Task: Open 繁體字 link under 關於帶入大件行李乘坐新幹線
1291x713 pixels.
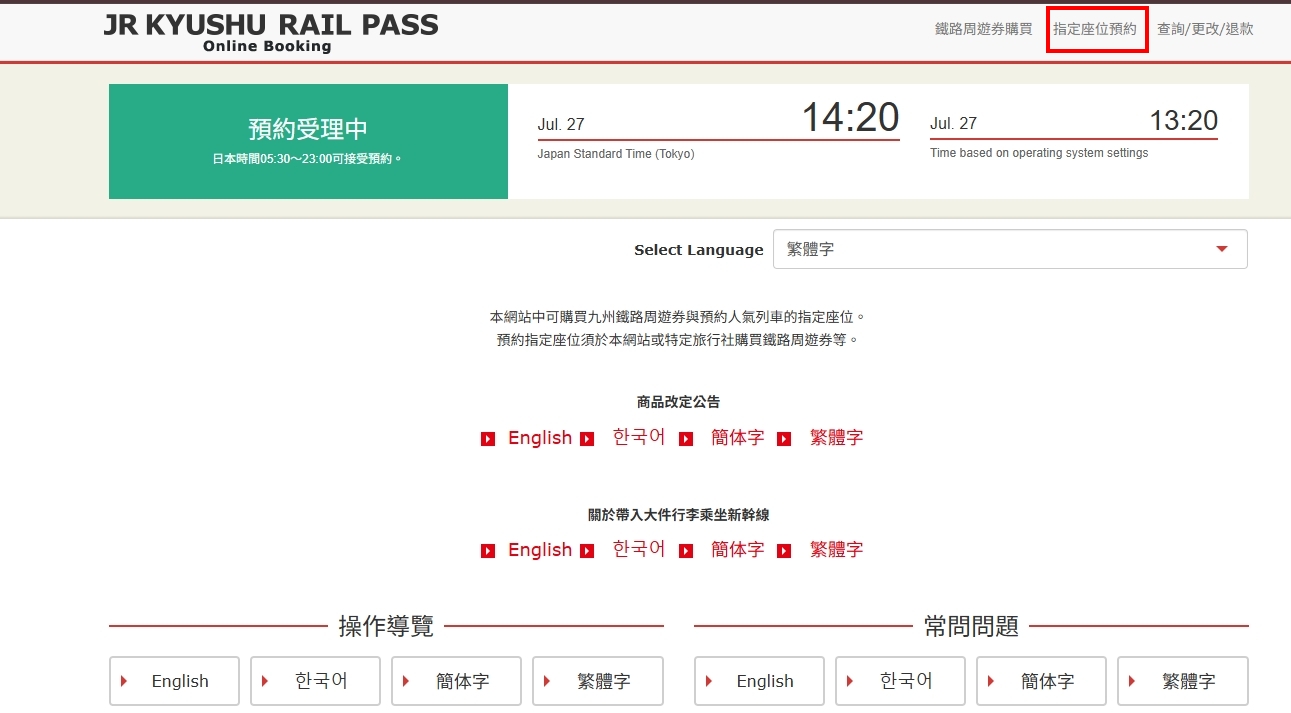Action: [836, 549]
